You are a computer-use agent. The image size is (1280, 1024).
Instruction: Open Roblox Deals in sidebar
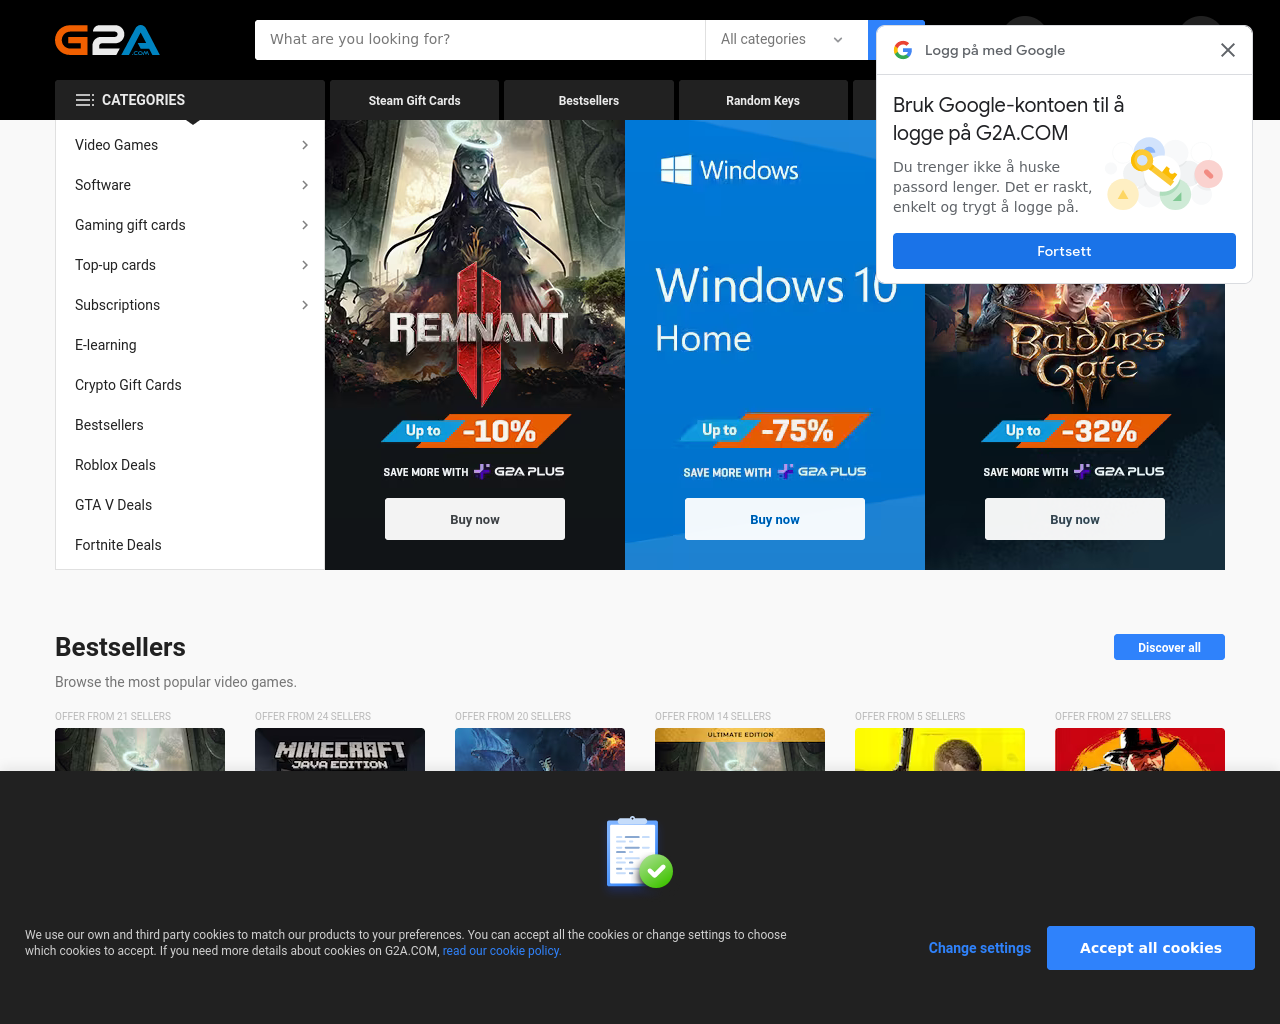[190, 465]
